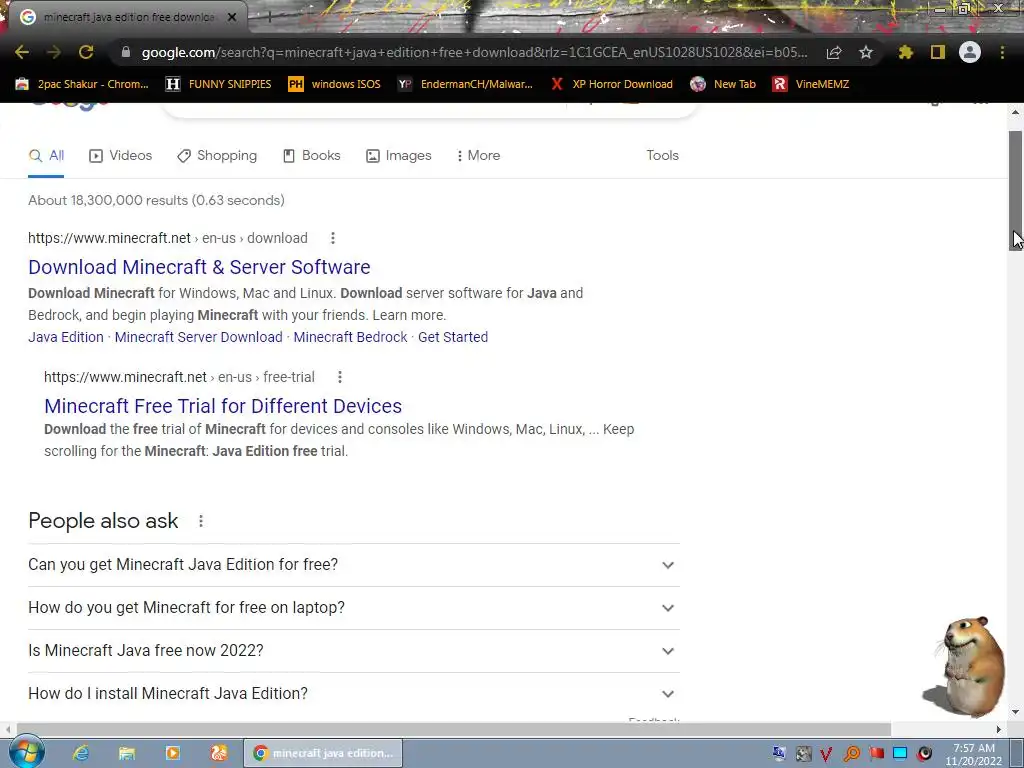Open 'Download Minecraft & Server Software' result
Image resolution: width=1024 pixels, height=768 pixels.
199,267
